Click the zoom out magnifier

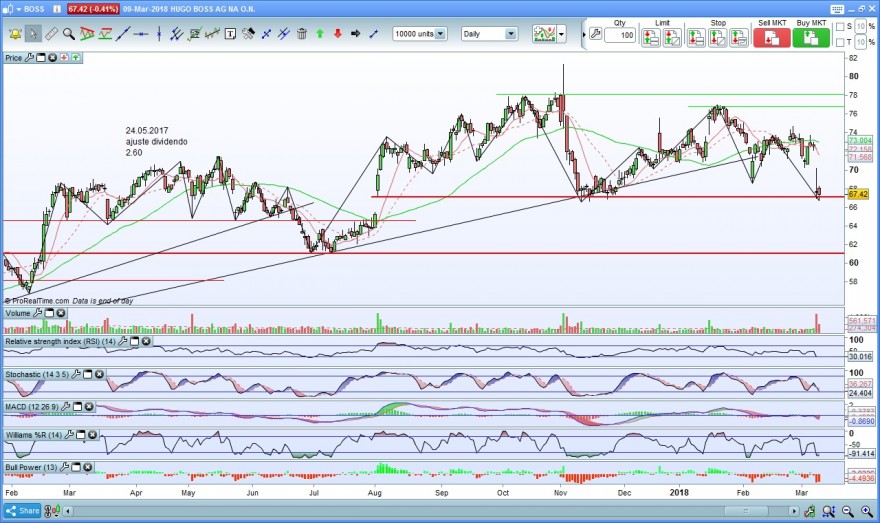tap(848, 511)
